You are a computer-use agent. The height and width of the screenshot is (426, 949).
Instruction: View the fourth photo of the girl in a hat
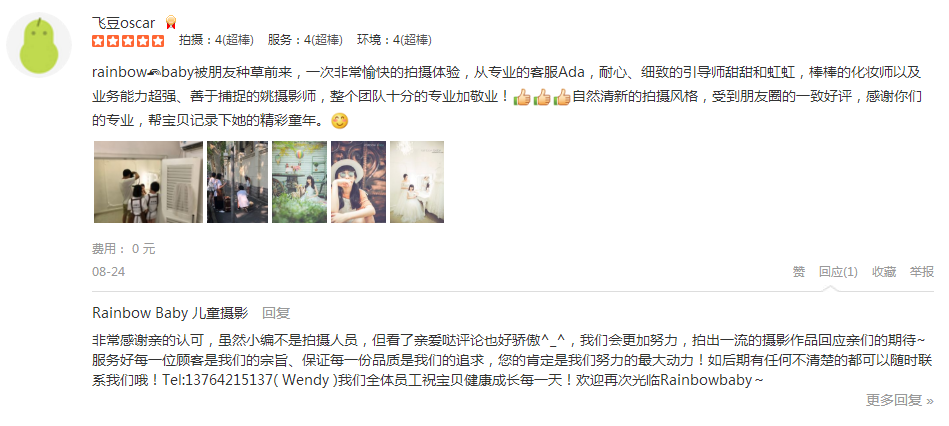click(x=358, y=182)
